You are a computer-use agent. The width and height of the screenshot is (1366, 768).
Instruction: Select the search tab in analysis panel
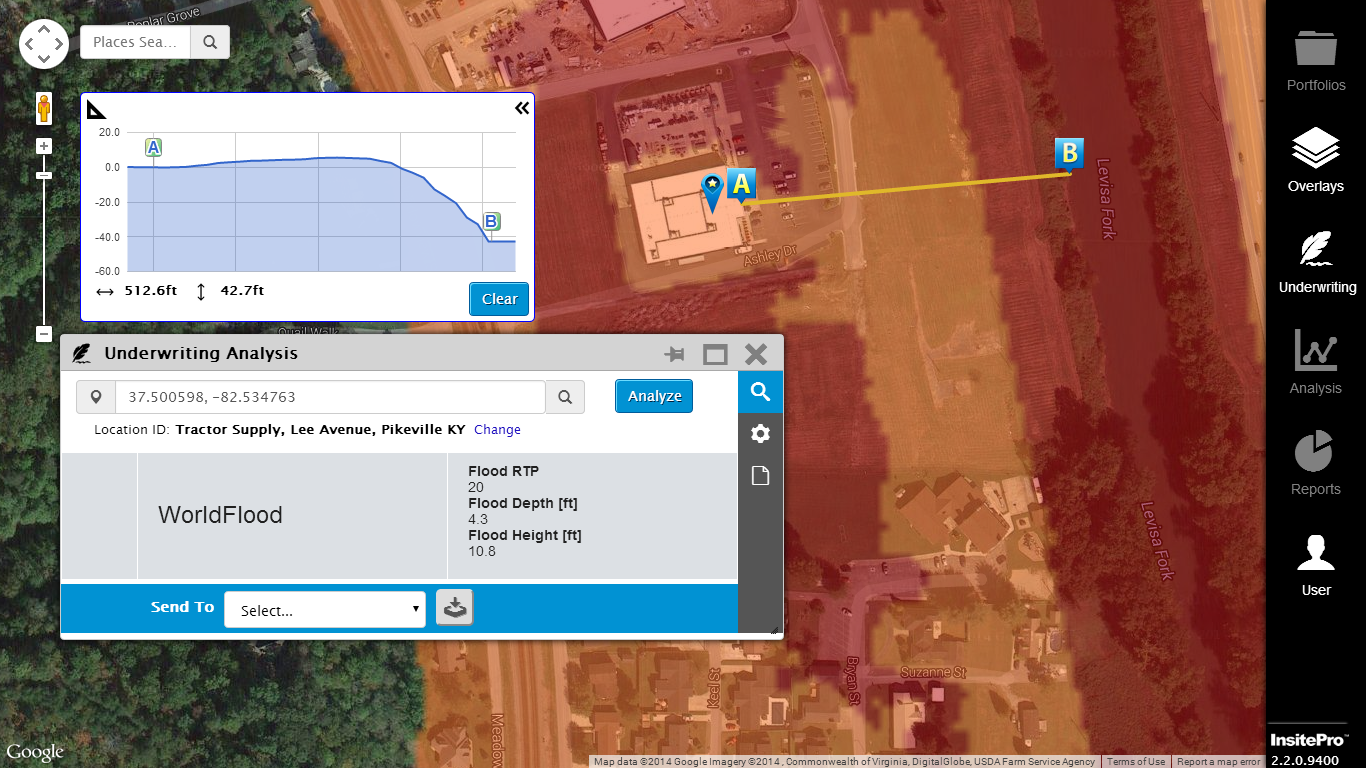click(x=760, y=392)
